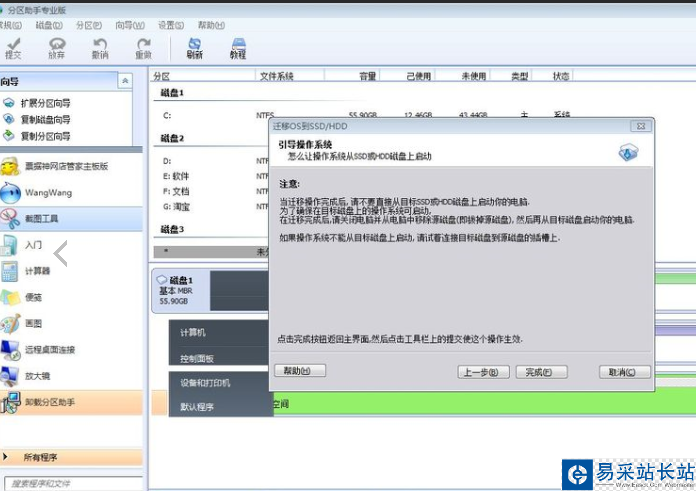Image resolution: width=696 pixels, height=491 pixels.
Task: Open 截图工具 snipping tool
Action: tap(71, 218)
